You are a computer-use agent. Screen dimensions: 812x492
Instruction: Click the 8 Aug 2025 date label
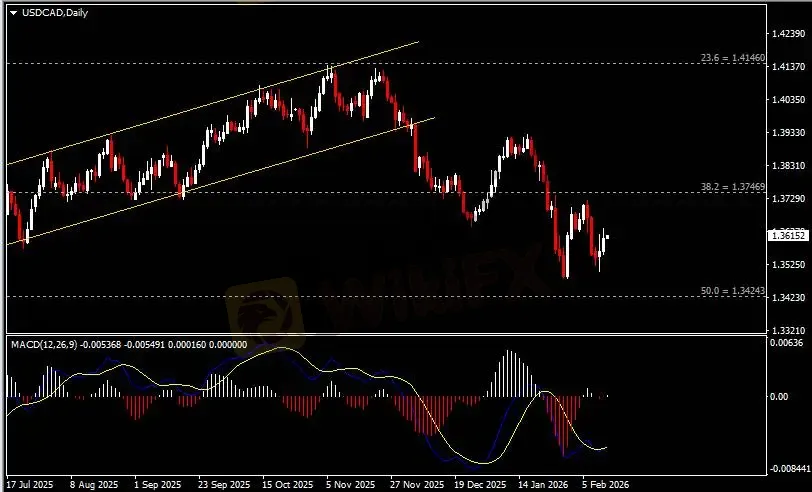[94, 485]
